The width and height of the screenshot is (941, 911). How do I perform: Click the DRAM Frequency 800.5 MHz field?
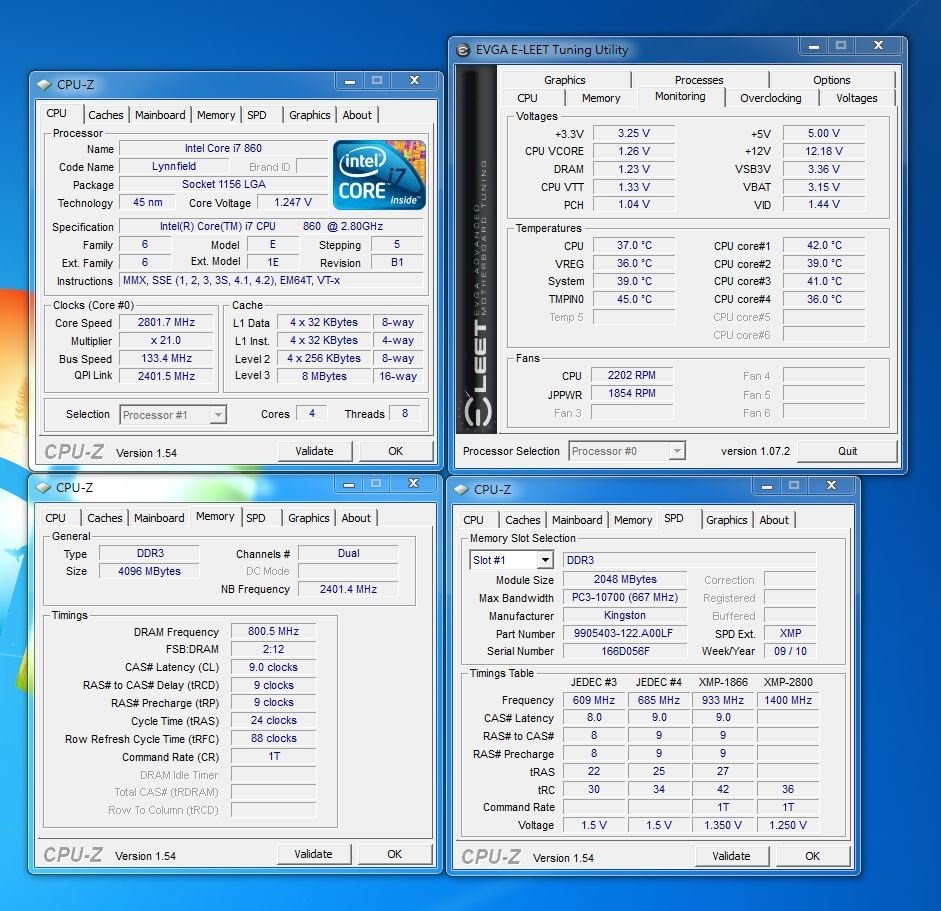[x=273, y=631]
